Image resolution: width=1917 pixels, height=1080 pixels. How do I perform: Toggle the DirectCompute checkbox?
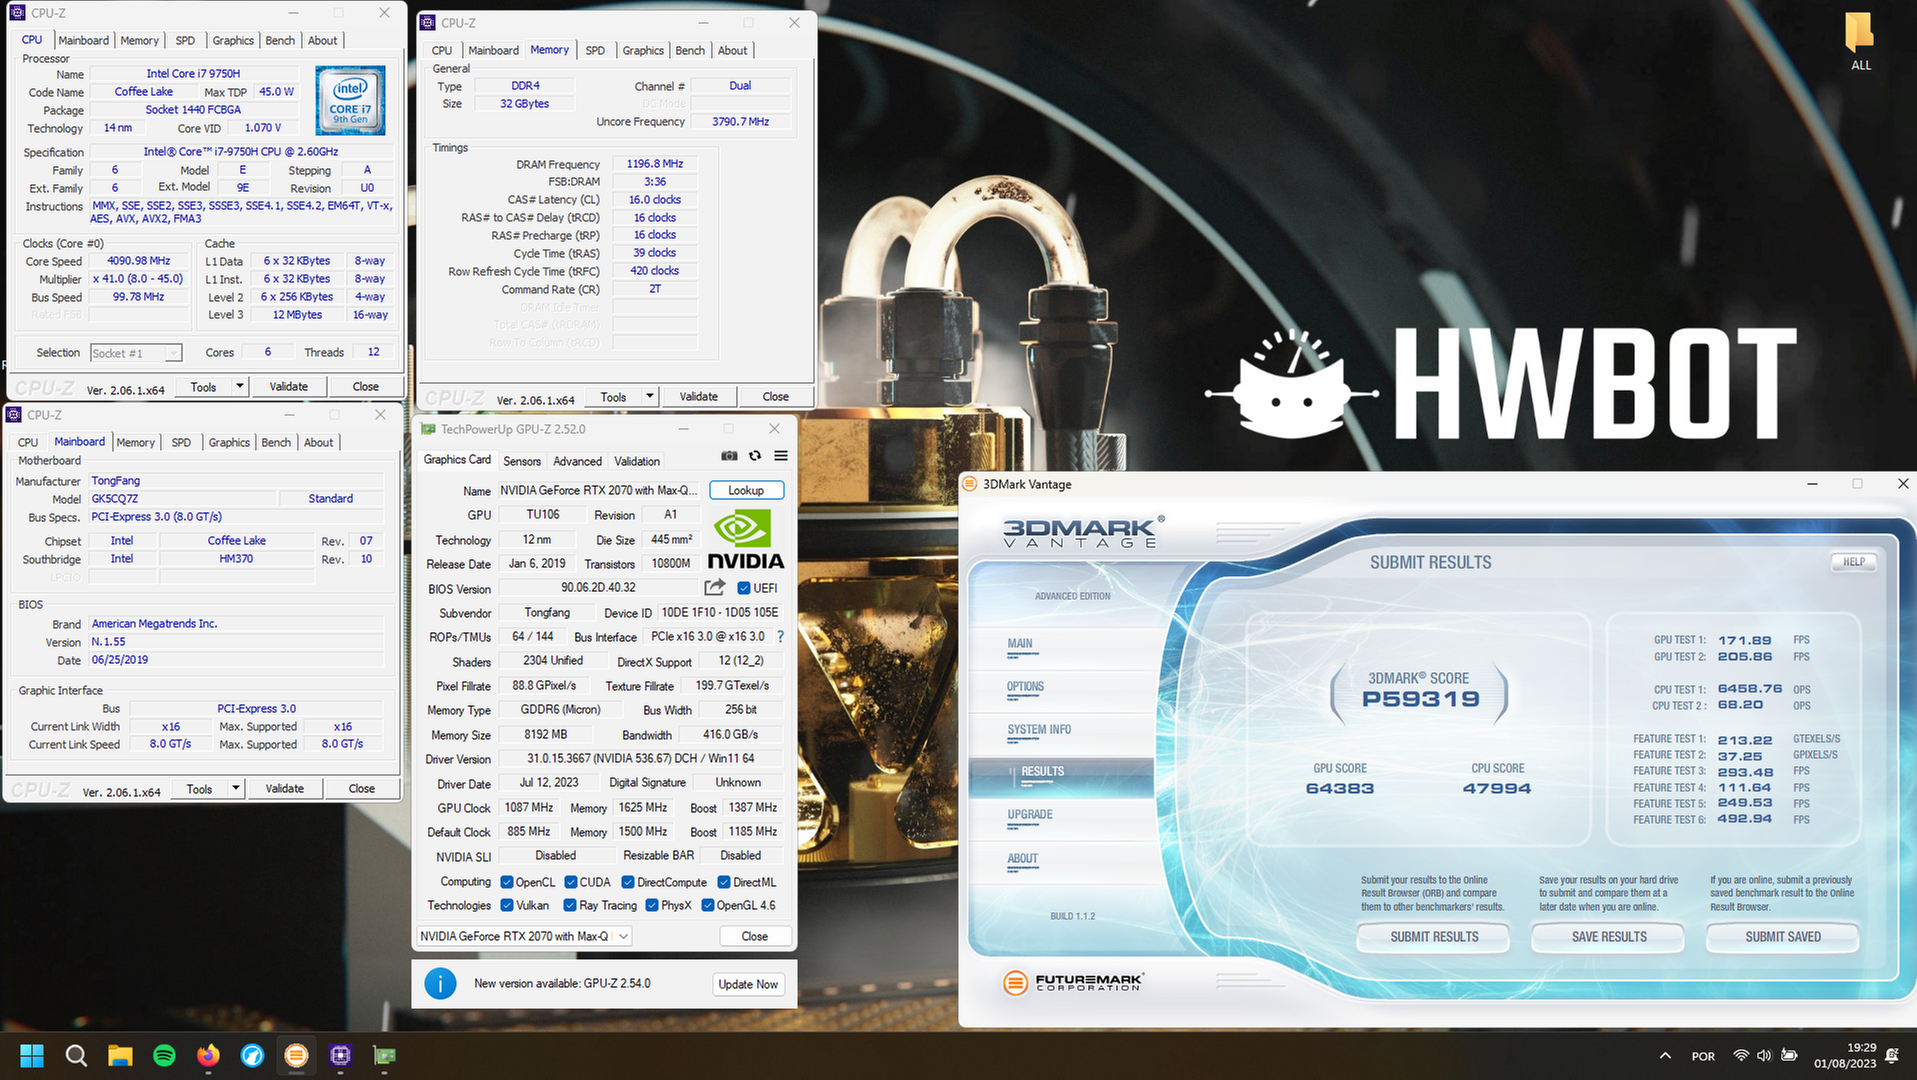click(x=628, y=882)
